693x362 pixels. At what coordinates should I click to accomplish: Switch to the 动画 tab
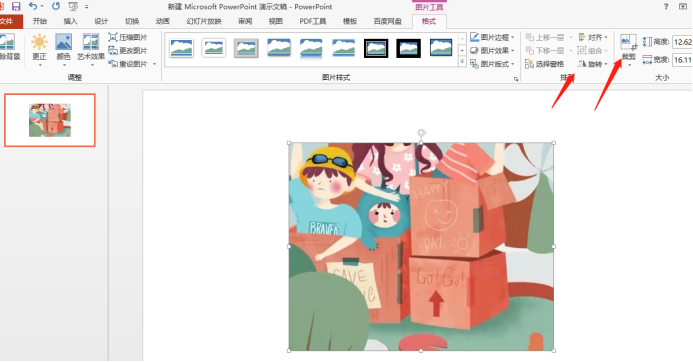163,21
